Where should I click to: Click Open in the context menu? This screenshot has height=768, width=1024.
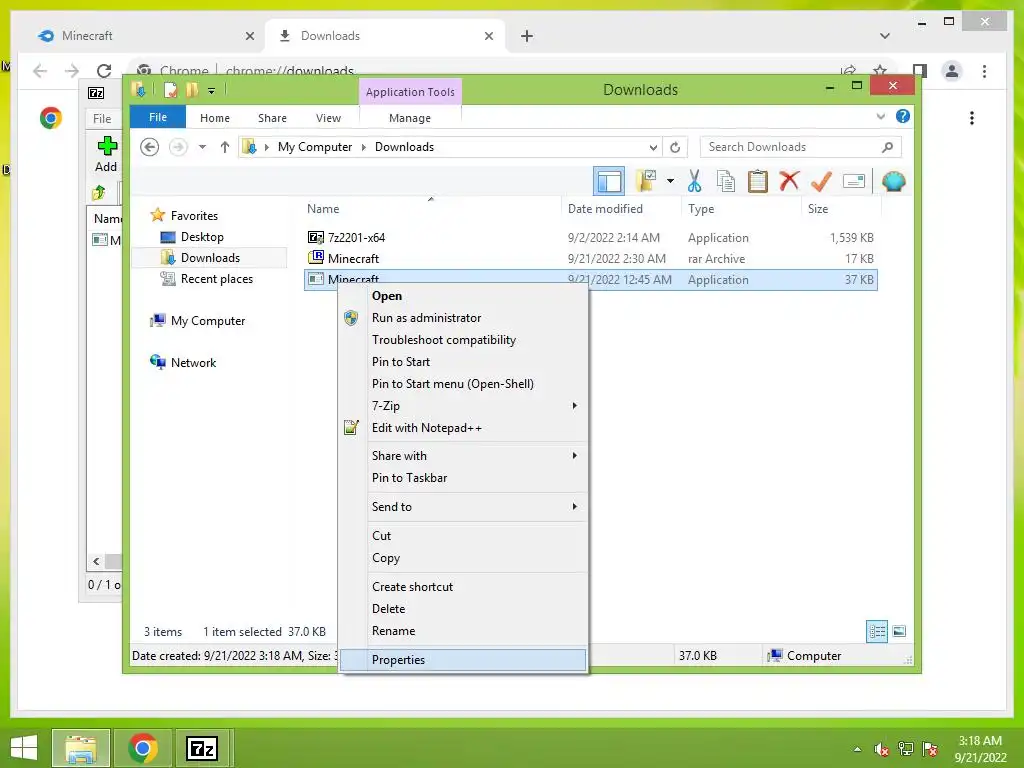[463, 296]
